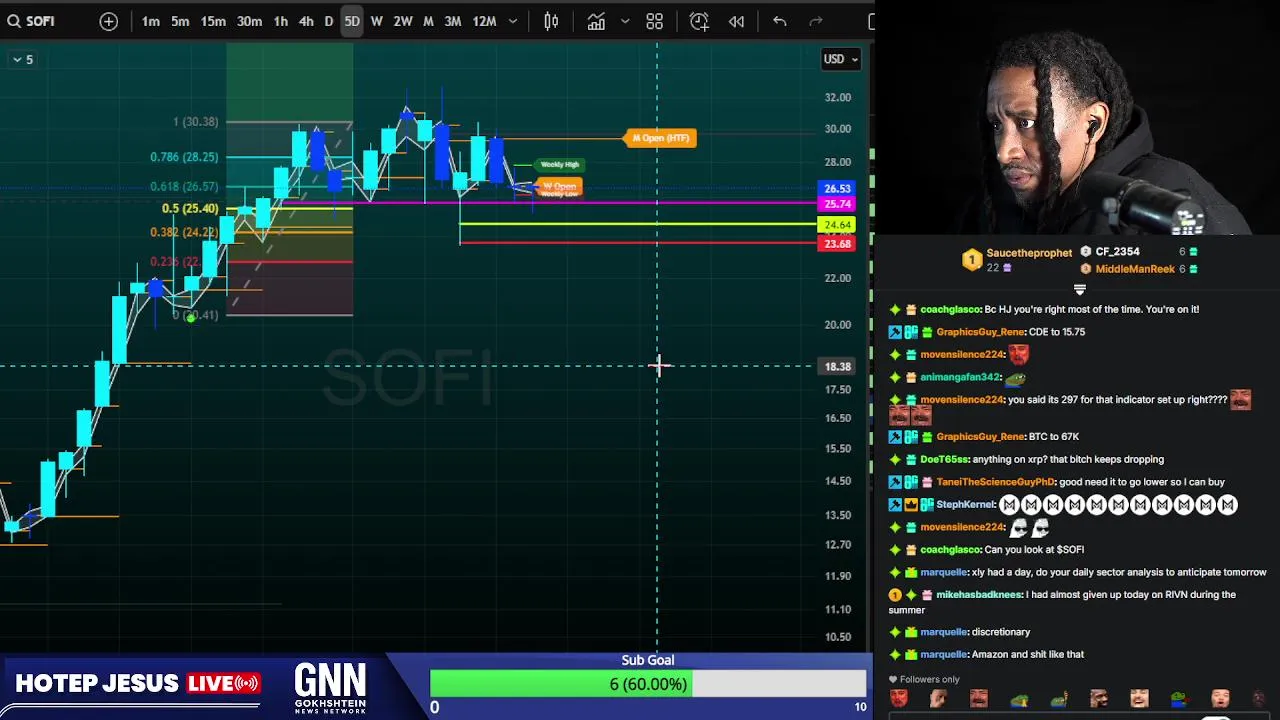This screenshot has width=1280, height=720.
Task: Click the first red-face emote in emote row
Action: tap(899, 699)
